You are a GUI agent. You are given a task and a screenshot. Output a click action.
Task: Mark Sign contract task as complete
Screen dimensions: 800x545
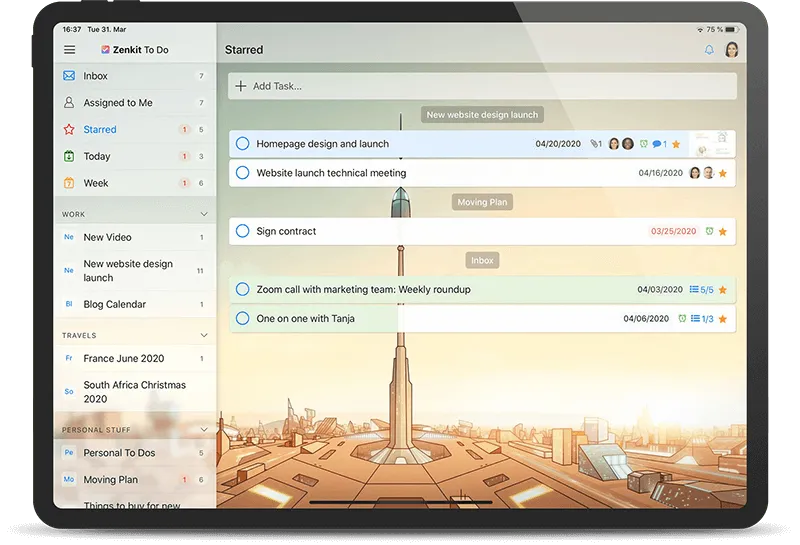(x=243, y=231)
